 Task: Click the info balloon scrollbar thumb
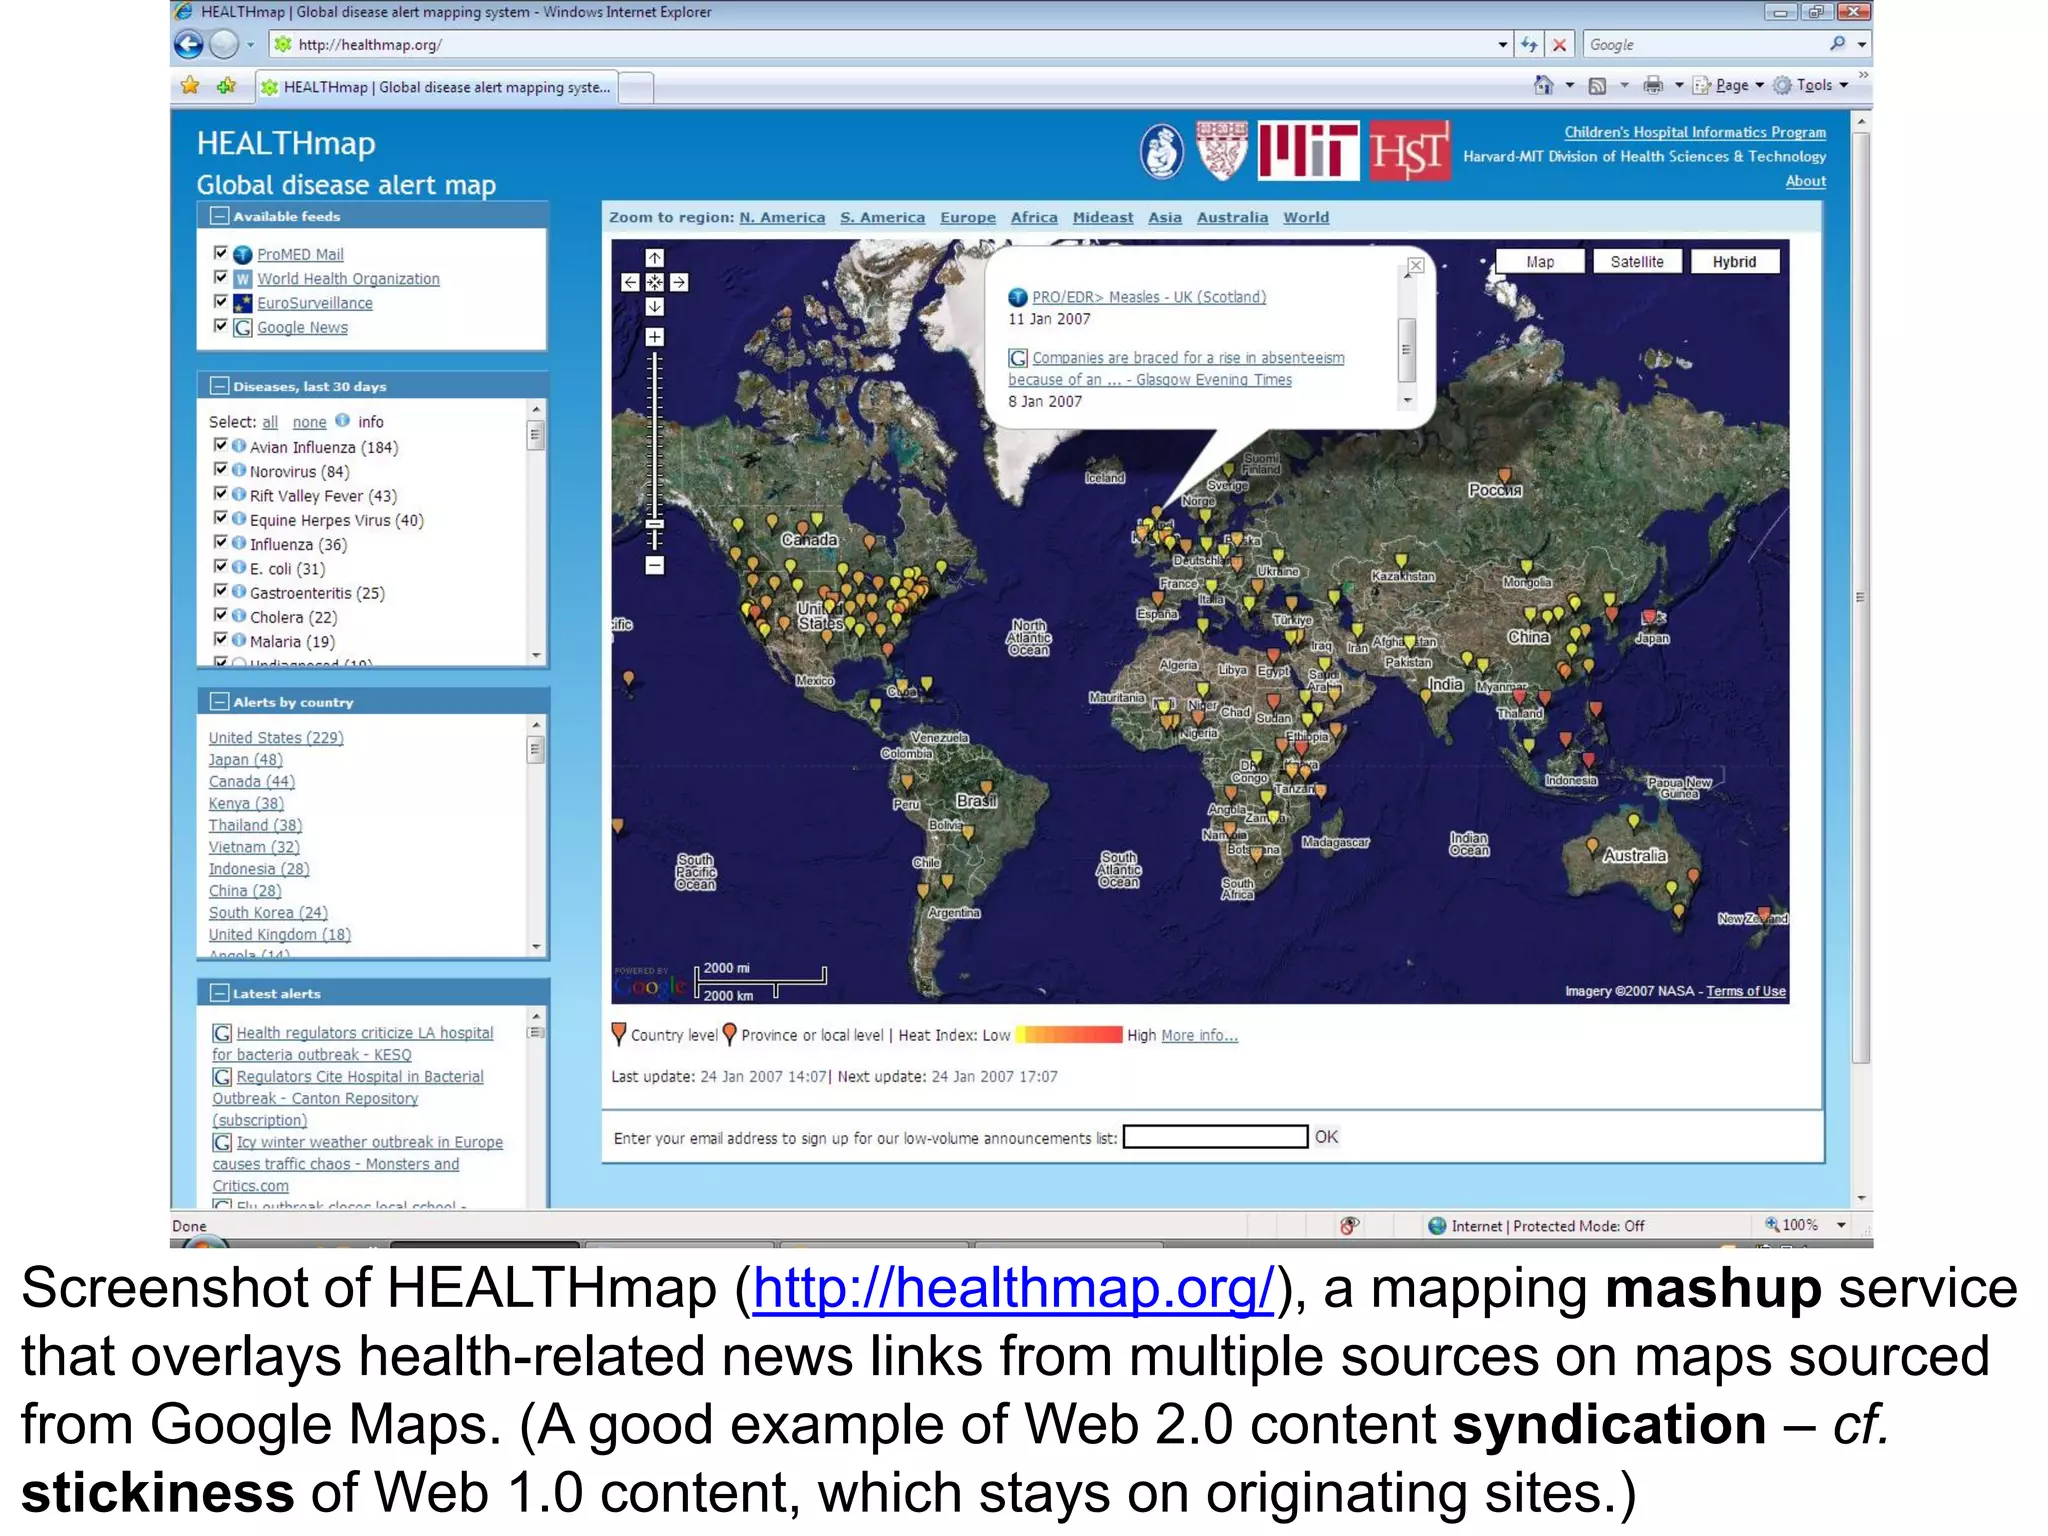[x=1406, y=350]
